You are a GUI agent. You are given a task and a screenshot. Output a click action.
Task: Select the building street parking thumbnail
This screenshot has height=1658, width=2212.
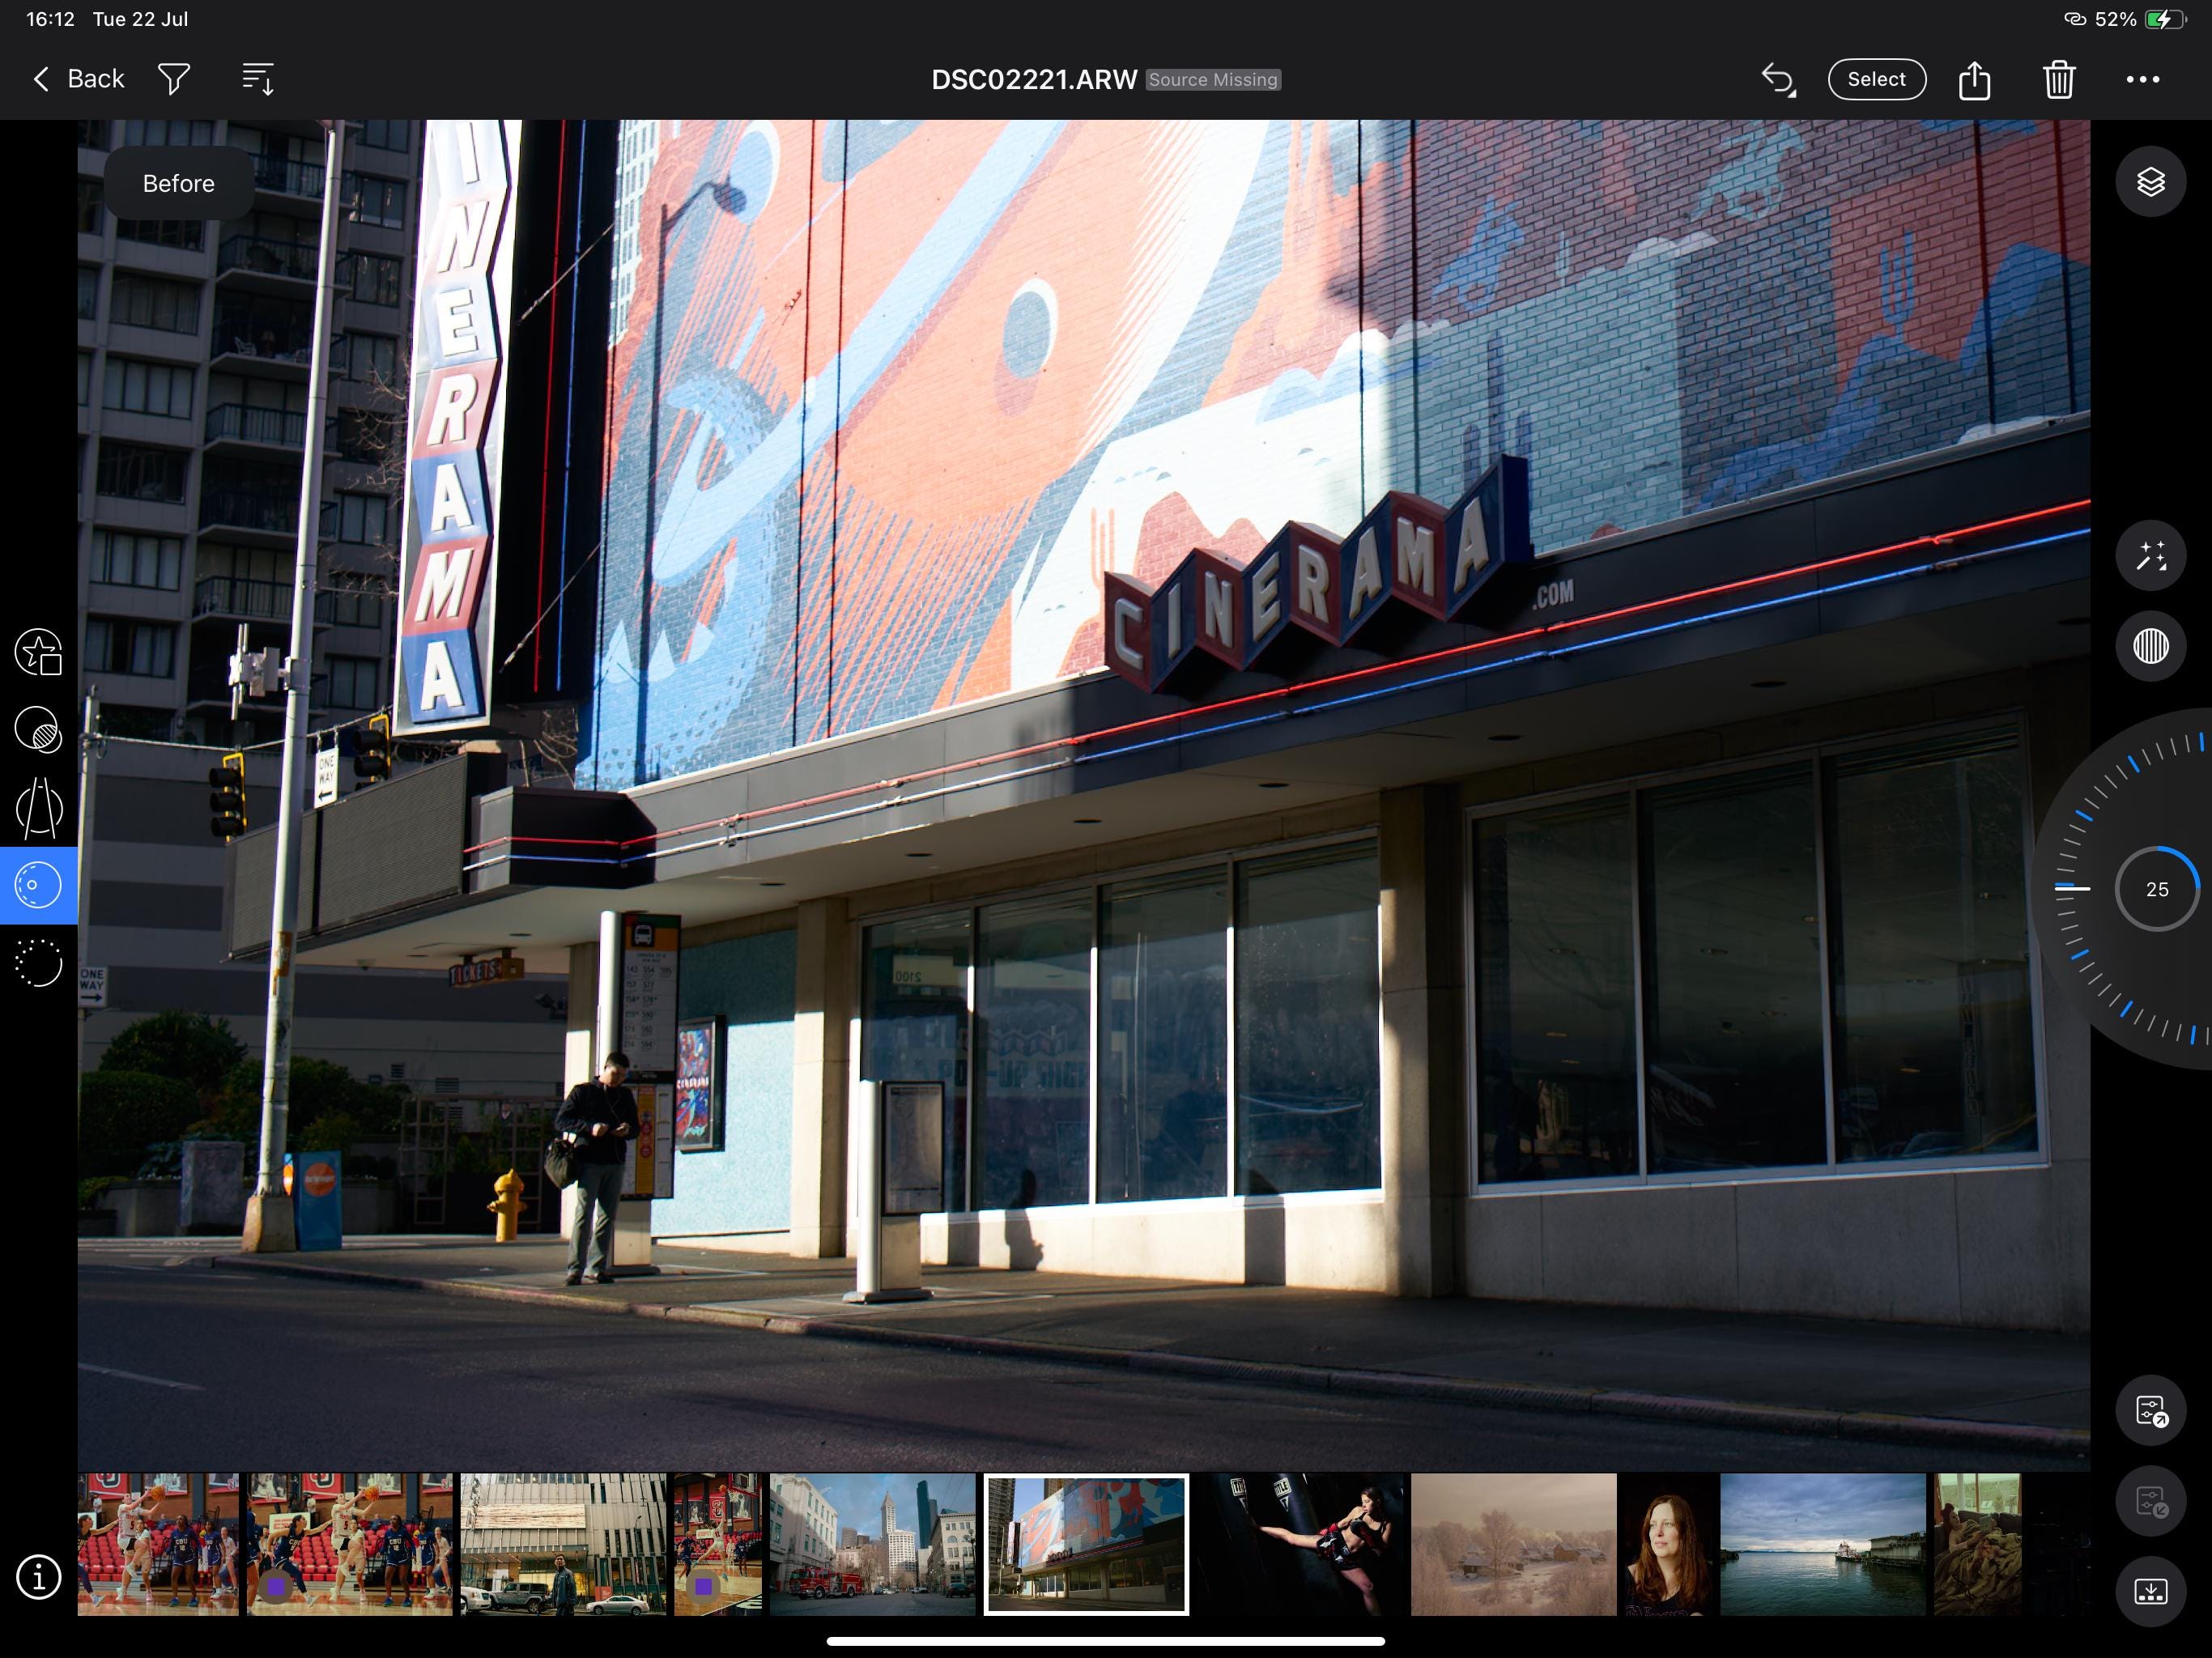coord(563,1544)
